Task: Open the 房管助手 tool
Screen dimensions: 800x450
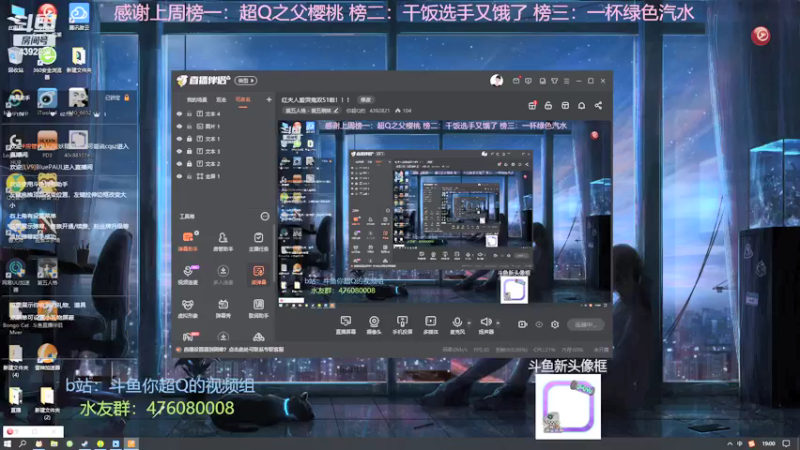Action: coord(223,241)
